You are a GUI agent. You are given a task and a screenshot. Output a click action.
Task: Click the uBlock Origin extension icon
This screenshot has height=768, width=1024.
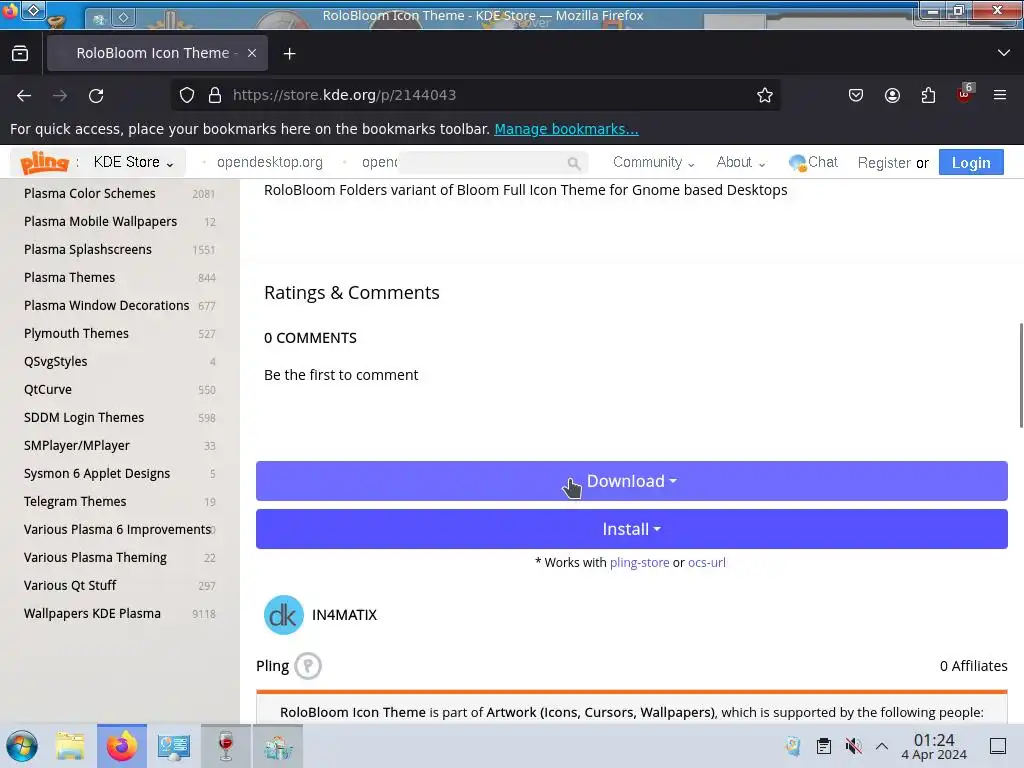pos(965,94)
